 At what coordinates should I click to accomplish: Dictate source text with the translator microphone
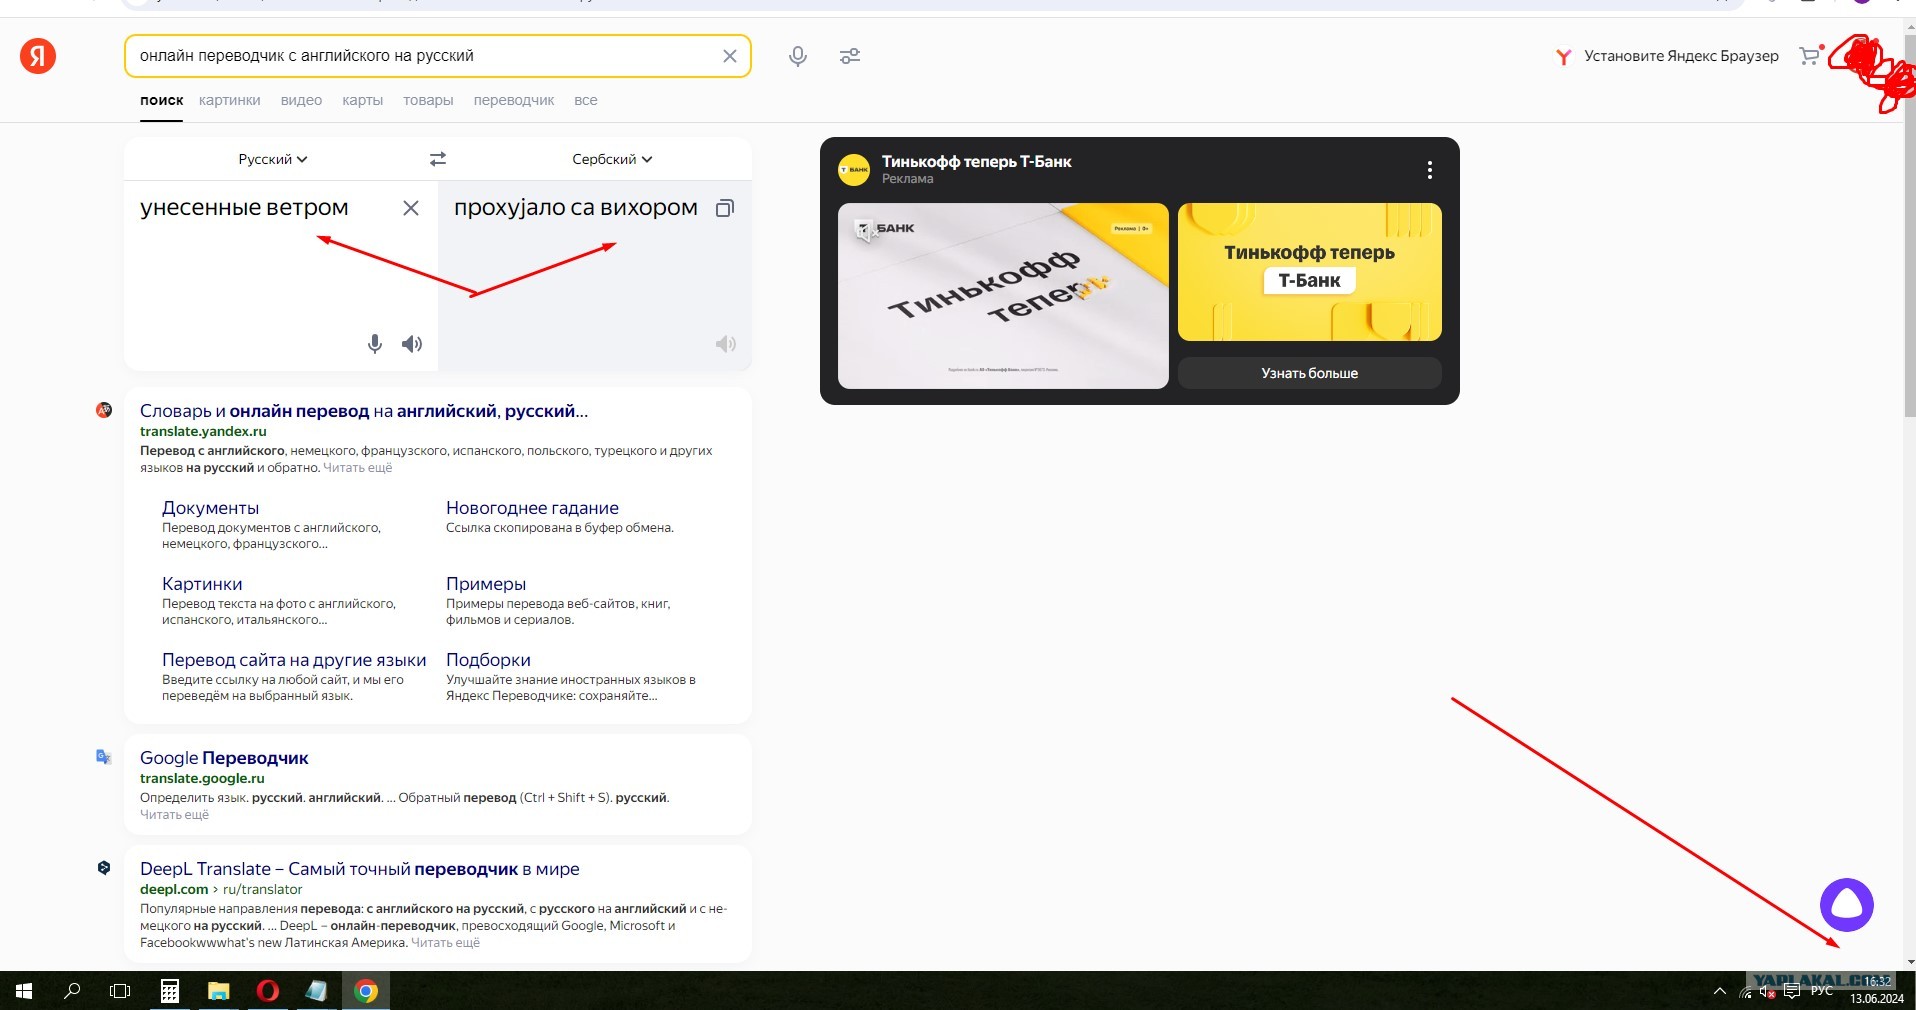pos(375,344)
